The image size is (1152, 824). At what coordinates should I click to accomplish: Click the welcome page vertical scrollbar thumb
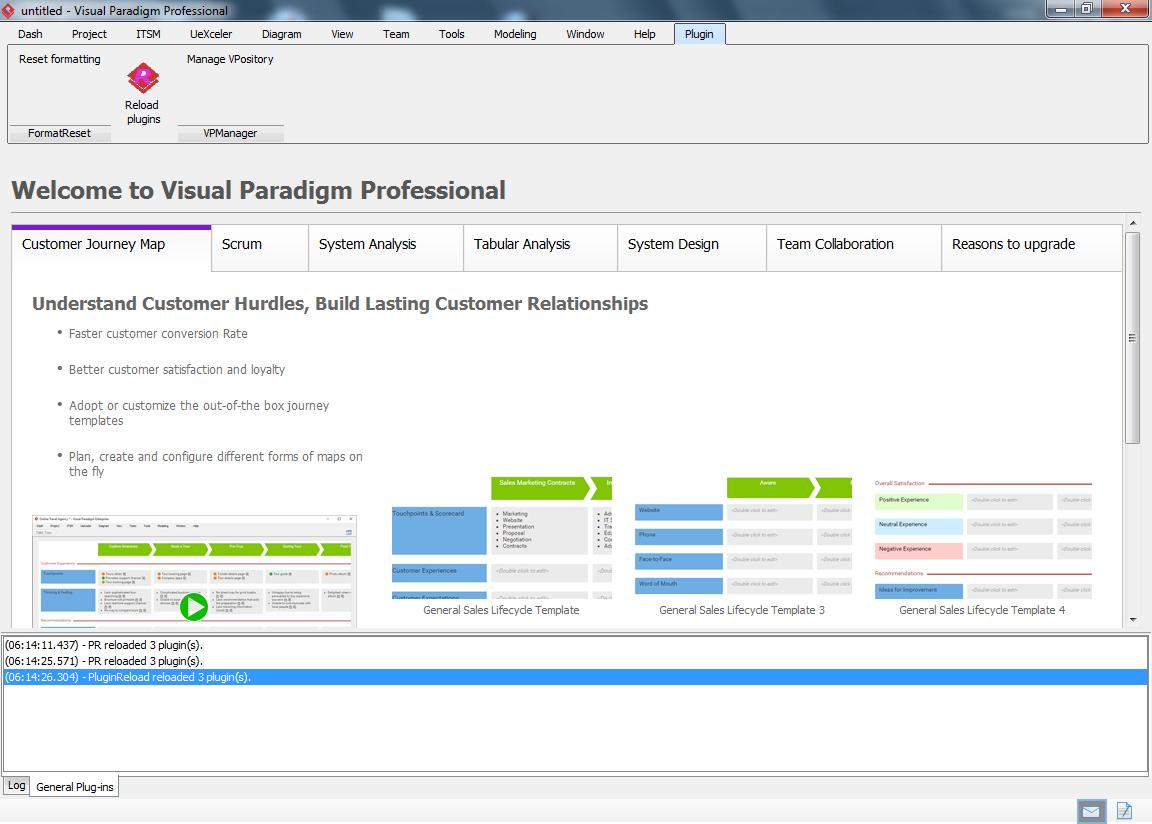1132,338
